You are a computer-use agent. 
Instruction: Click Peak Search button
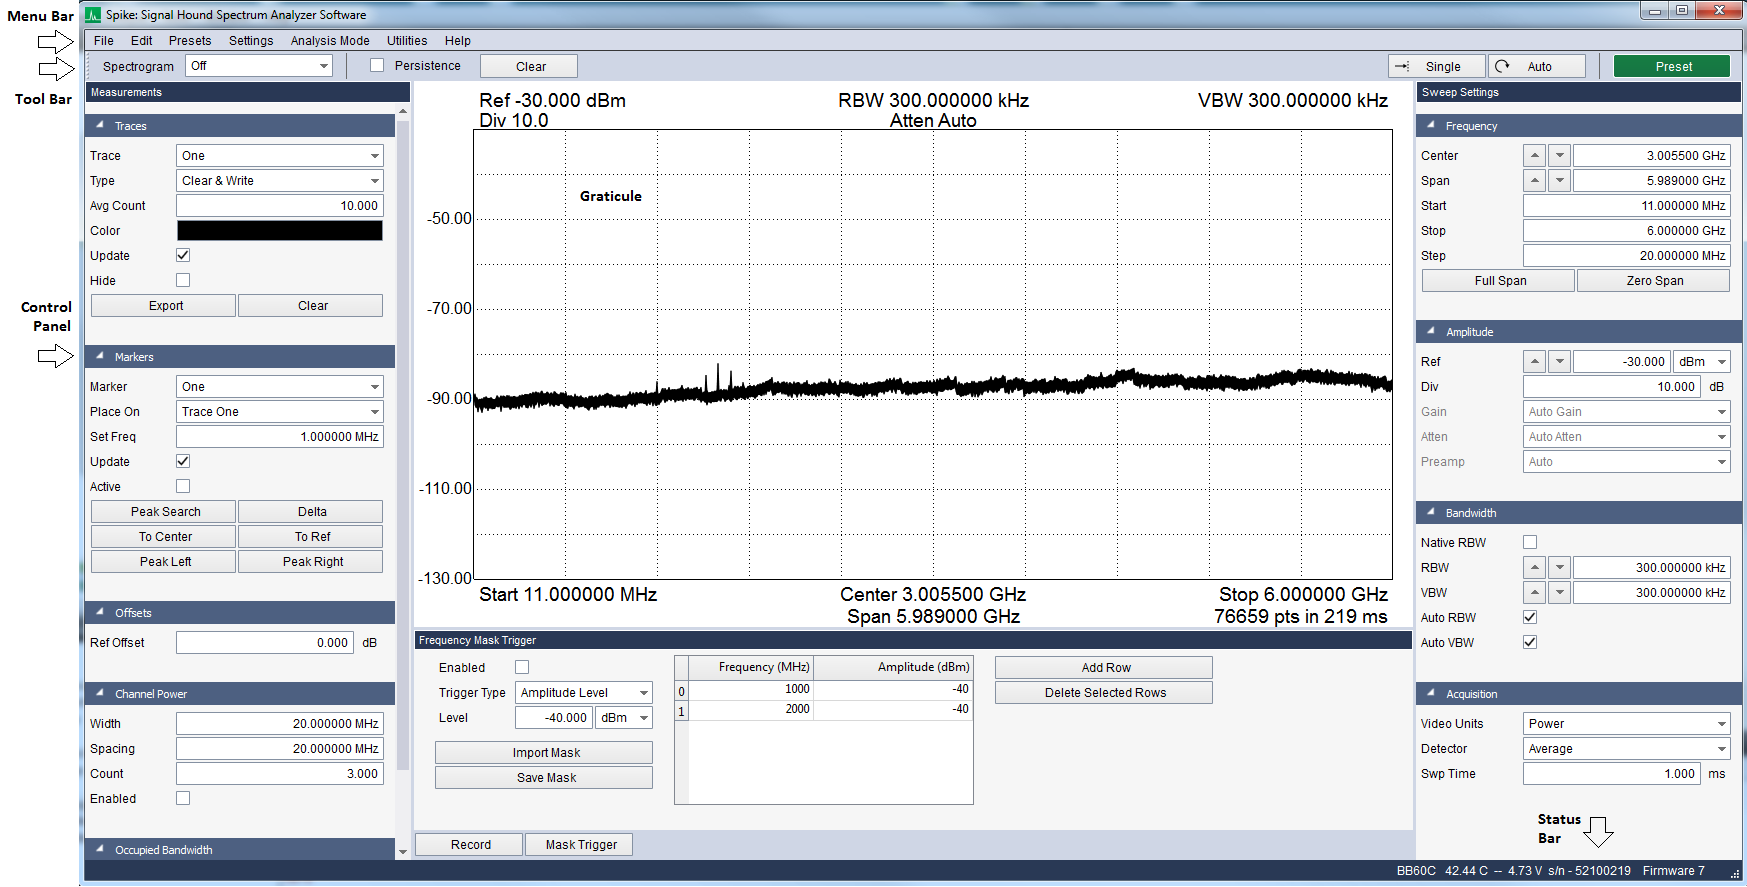164,512
